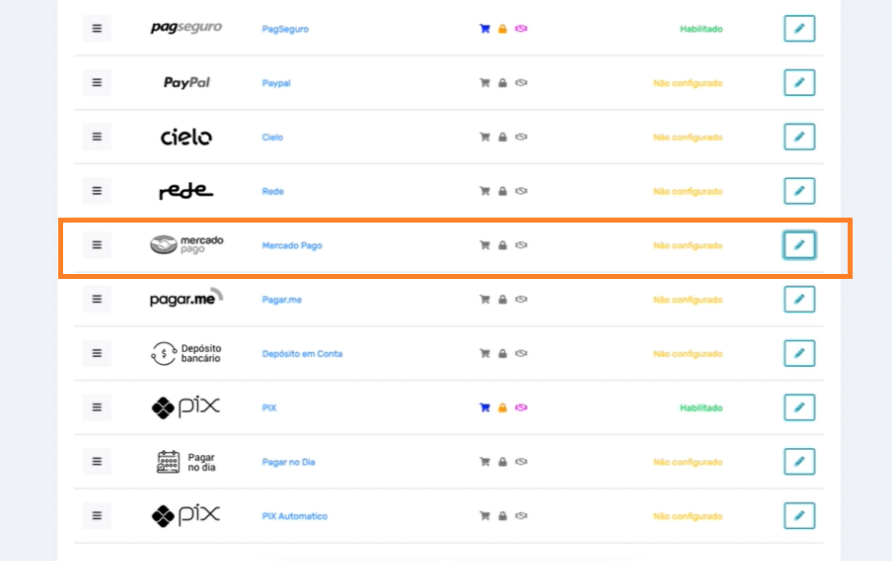Open the Mercado Pago link
The height and width of the screenshot is (561, 892).
click(x=292, y=245)
